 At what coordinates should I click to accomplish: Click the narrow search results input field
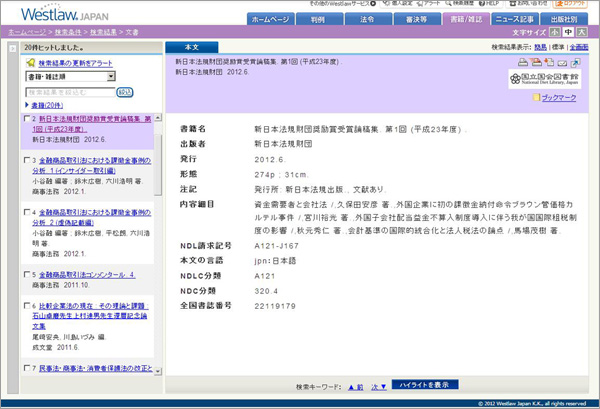click(x=68, y=91)
